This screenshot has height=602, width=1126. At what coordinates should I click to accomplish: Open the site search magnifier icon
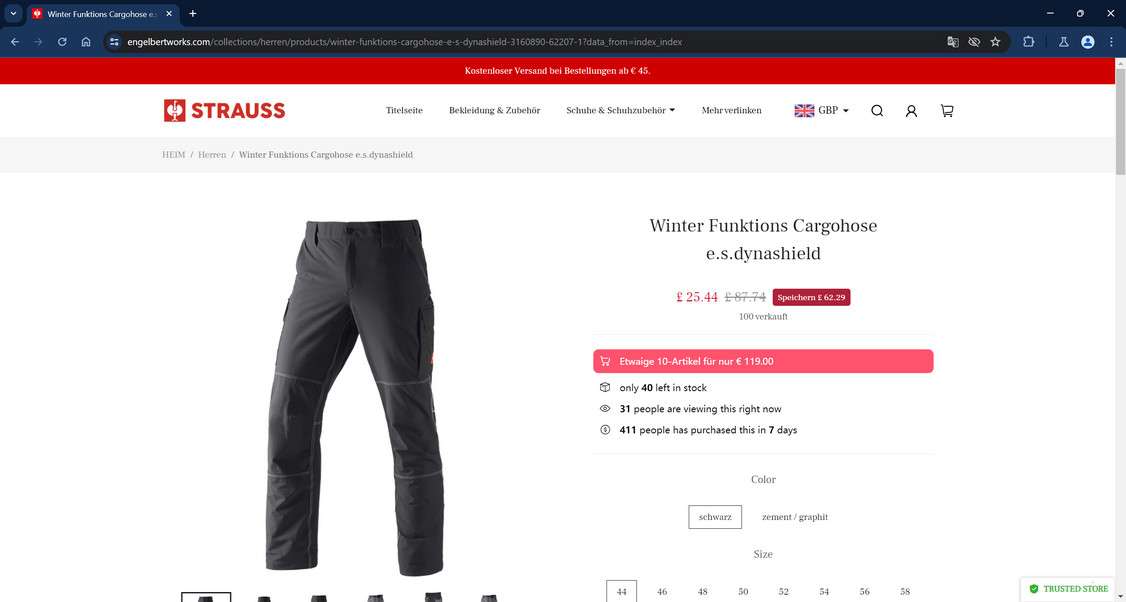(x=877, y=111)
